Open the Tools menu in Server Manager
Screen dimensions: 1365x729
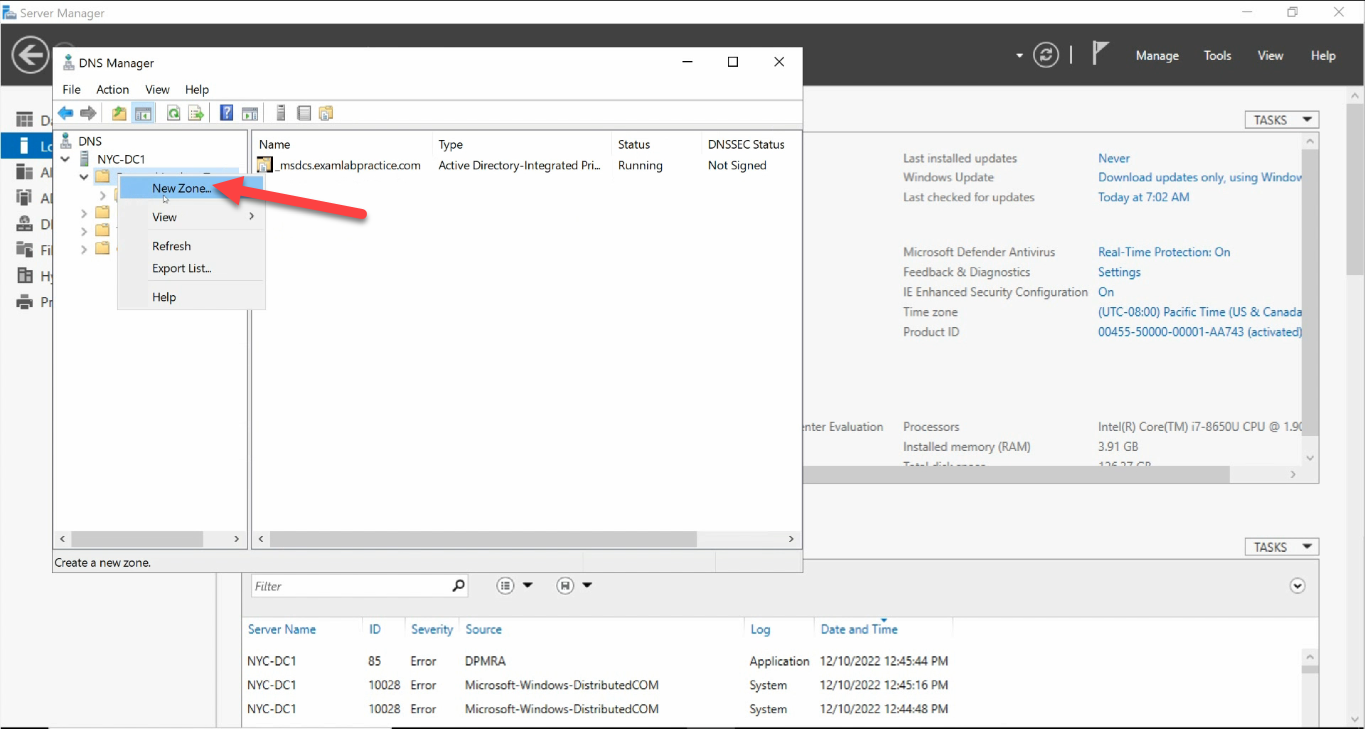pos(1217,56)
